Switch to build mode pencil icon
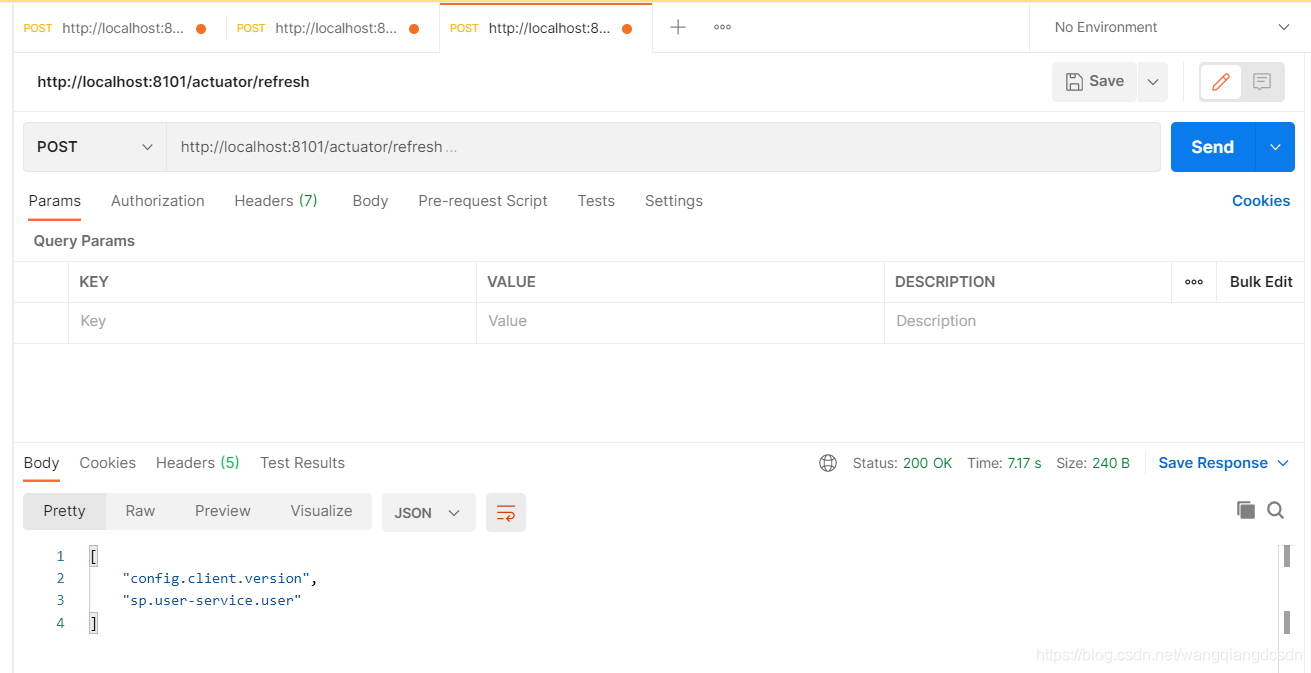The height and width of the screenshot is (673, 1311). click(x=1220, y=82)
